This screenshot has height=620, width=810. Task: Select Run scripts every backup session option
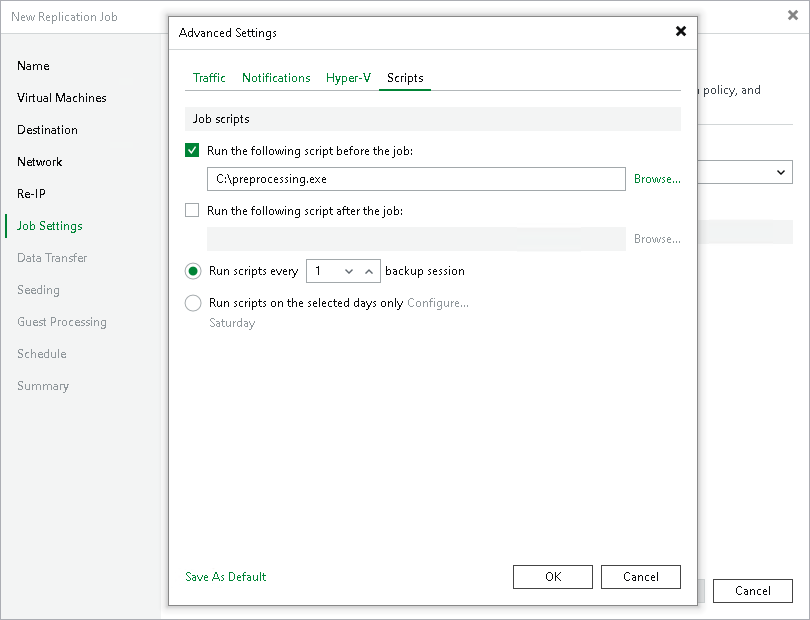(x=193, y=271)
